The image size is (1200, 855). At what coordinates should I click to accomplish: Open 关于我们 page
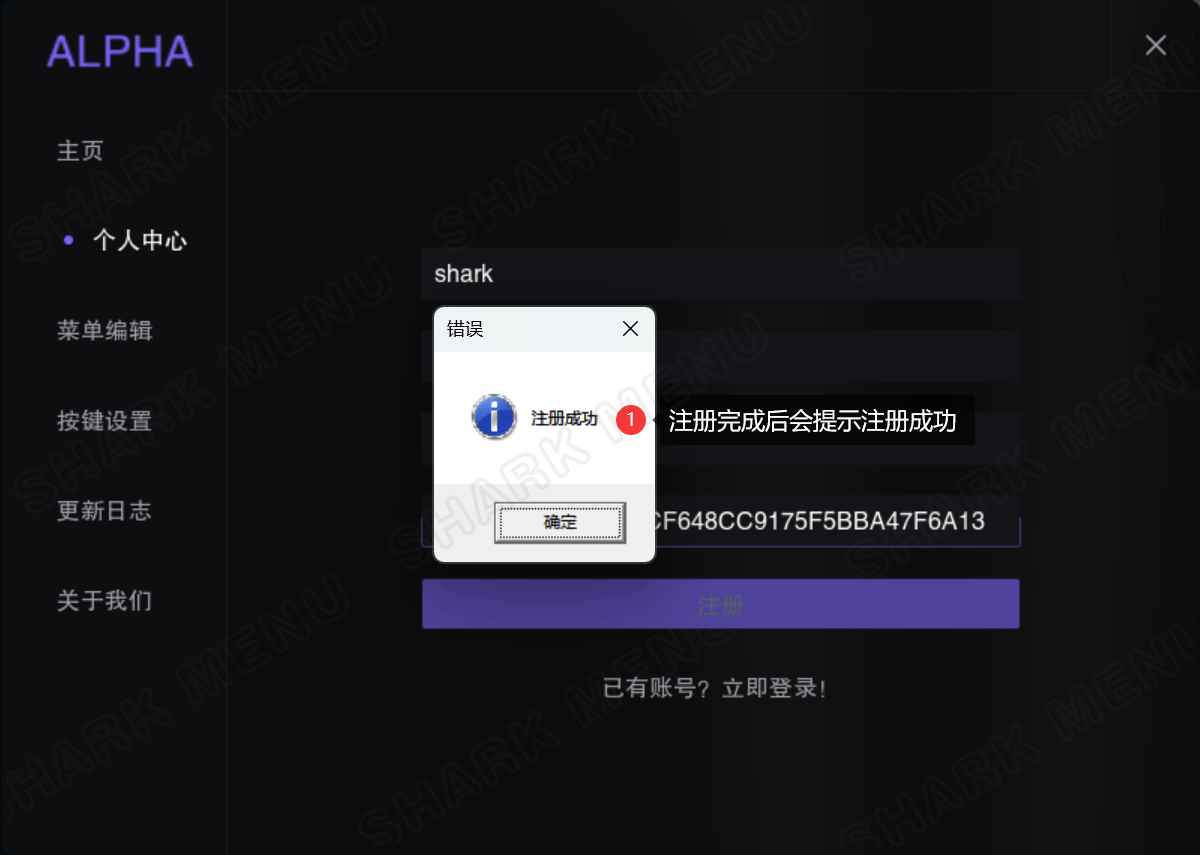tap(104, 601)
